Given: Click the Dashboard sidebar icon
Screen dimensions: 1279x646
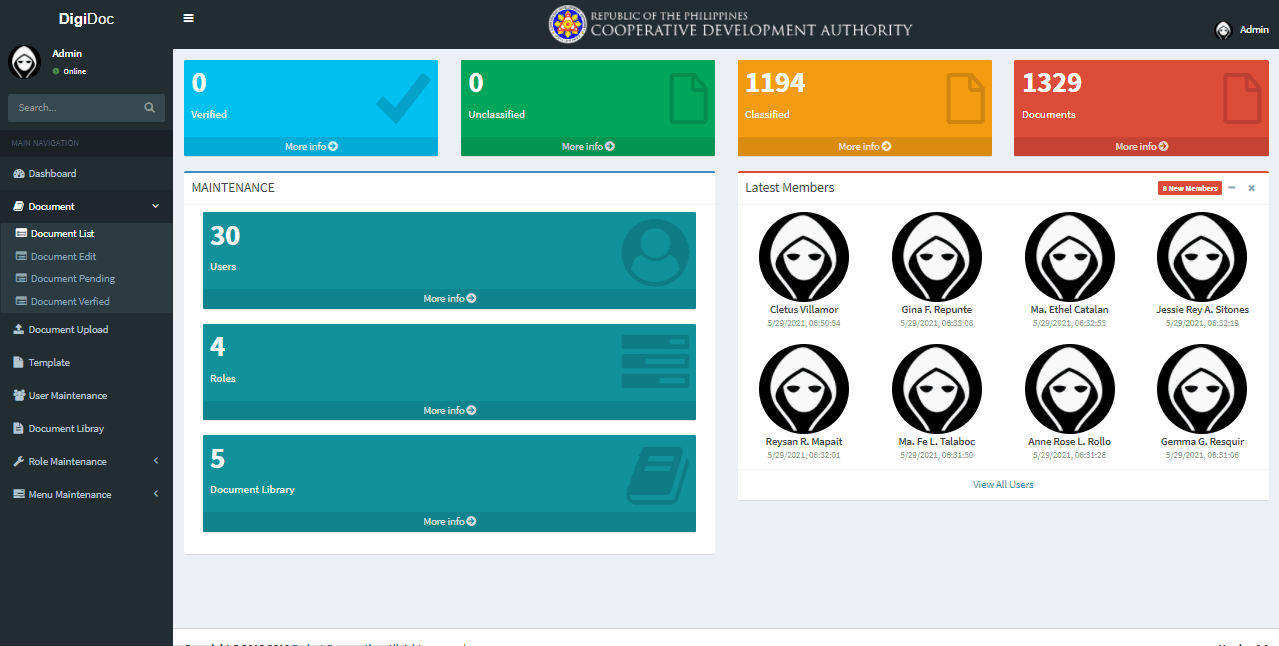Looking at the screenshot, I should click(x=19, y=174).
